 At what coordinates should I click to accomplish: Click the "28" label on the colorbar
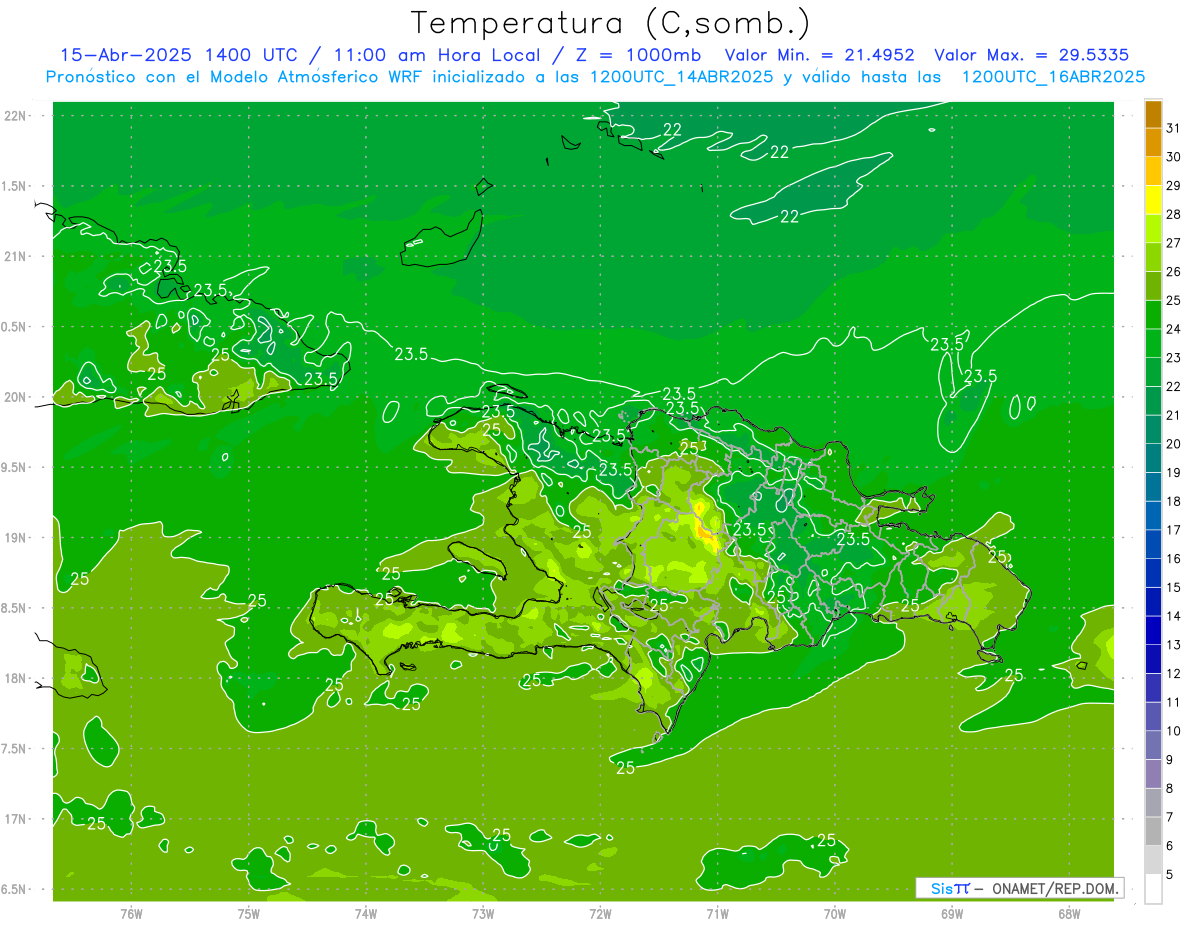coord(1174,214)
